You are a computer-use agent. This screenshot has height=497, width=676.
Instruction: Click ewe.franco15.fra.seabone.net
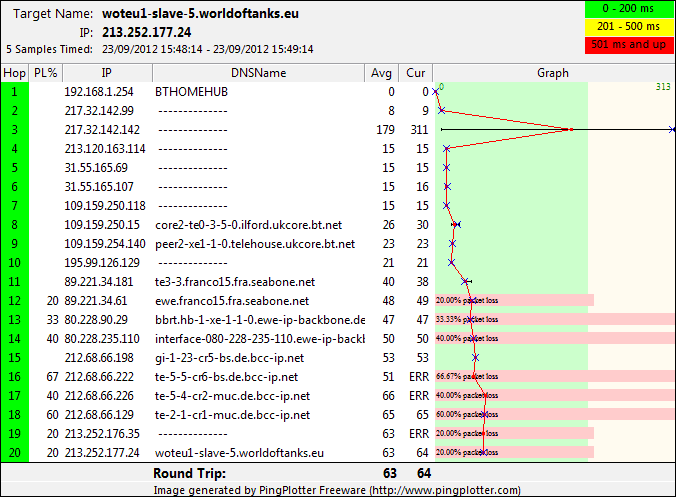pyautogui.click(x=232, y=301)
